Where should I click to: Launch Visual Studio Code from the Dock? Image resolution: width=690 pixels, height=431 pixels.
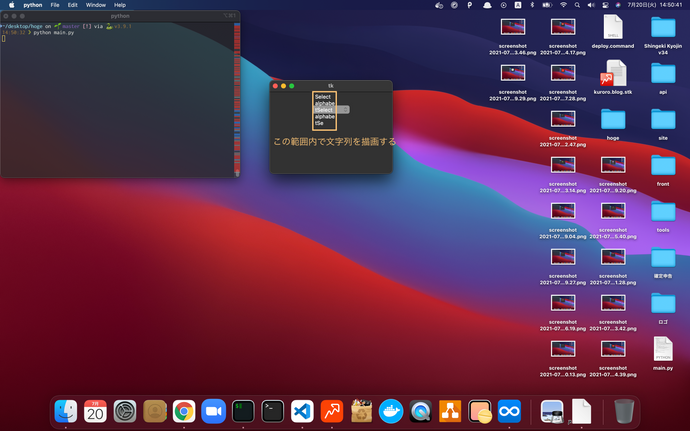pyautogui.click(x=302, y=411)
